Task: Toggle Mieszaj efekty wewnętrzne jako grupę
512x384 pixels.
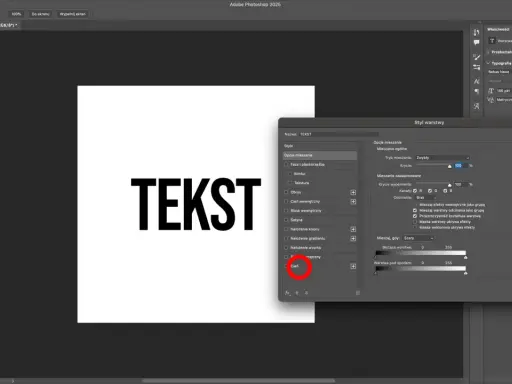Action: (415, 205)
